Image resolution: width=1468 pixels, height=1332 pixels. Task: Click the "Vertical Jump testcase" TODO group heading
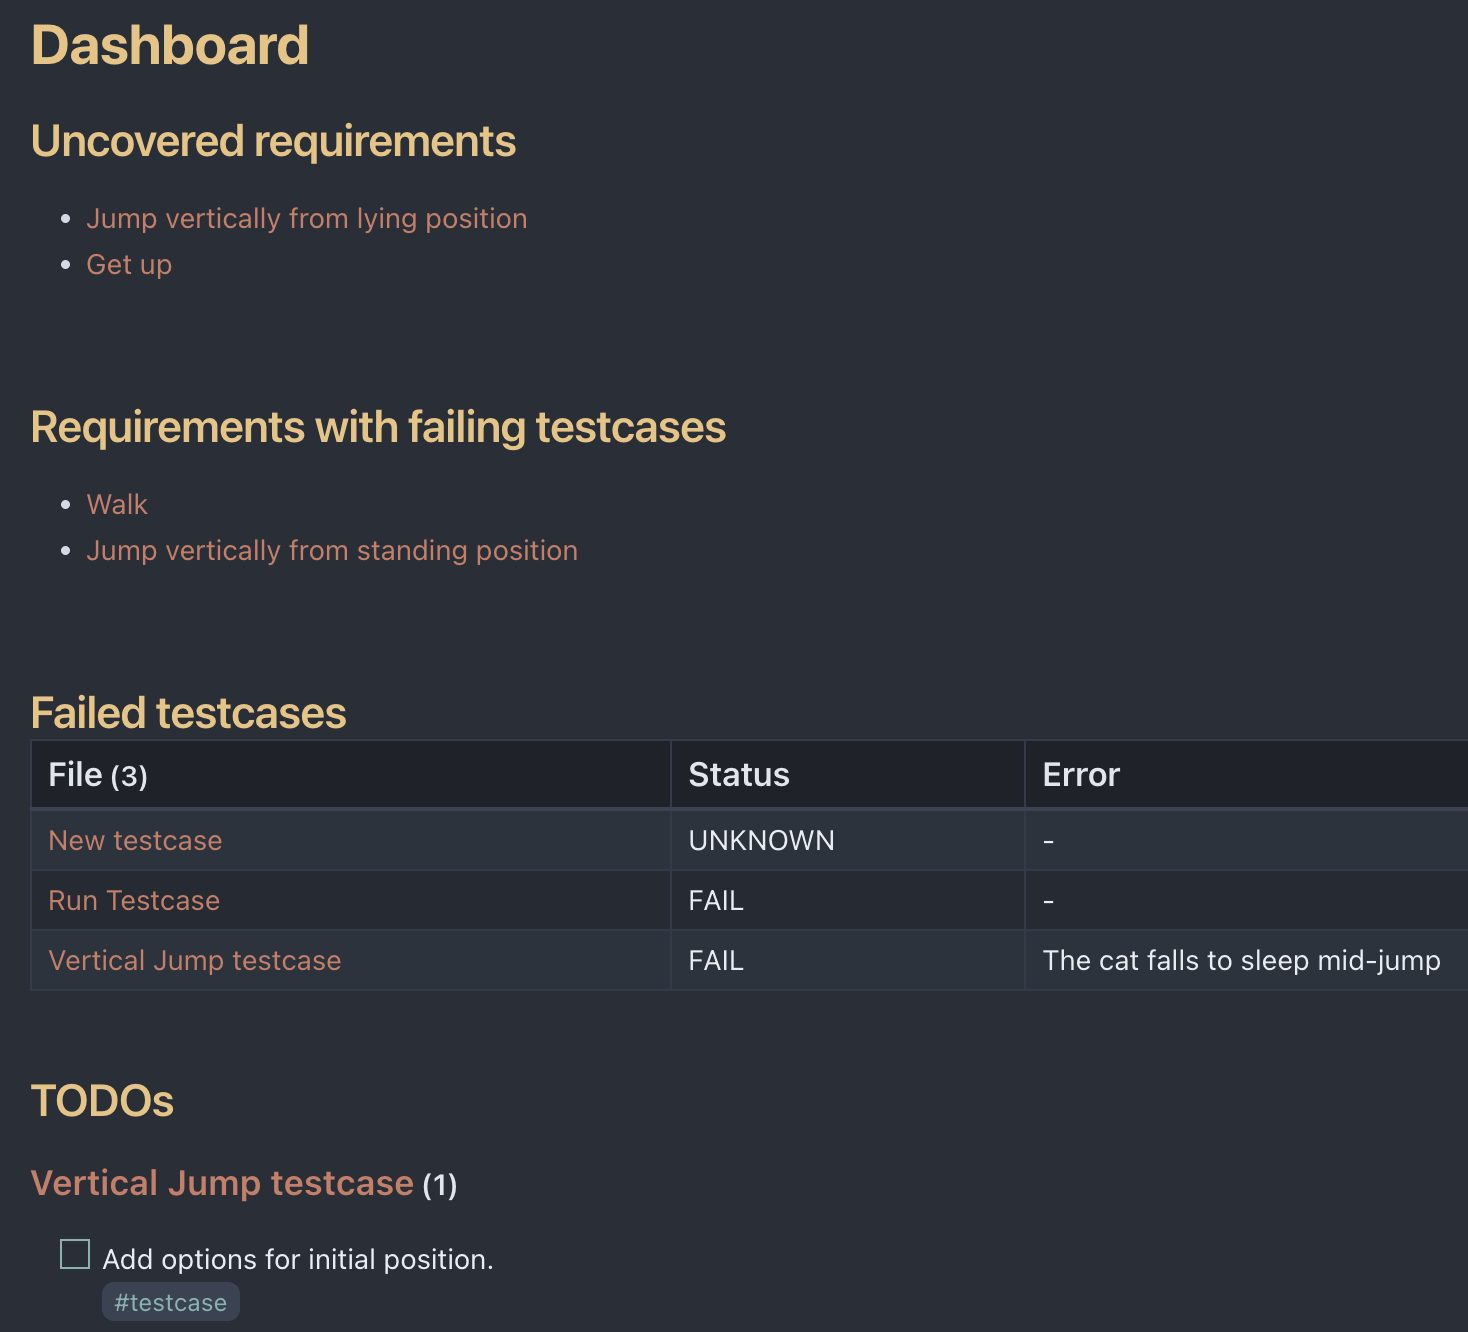[x=222, y=1183]
